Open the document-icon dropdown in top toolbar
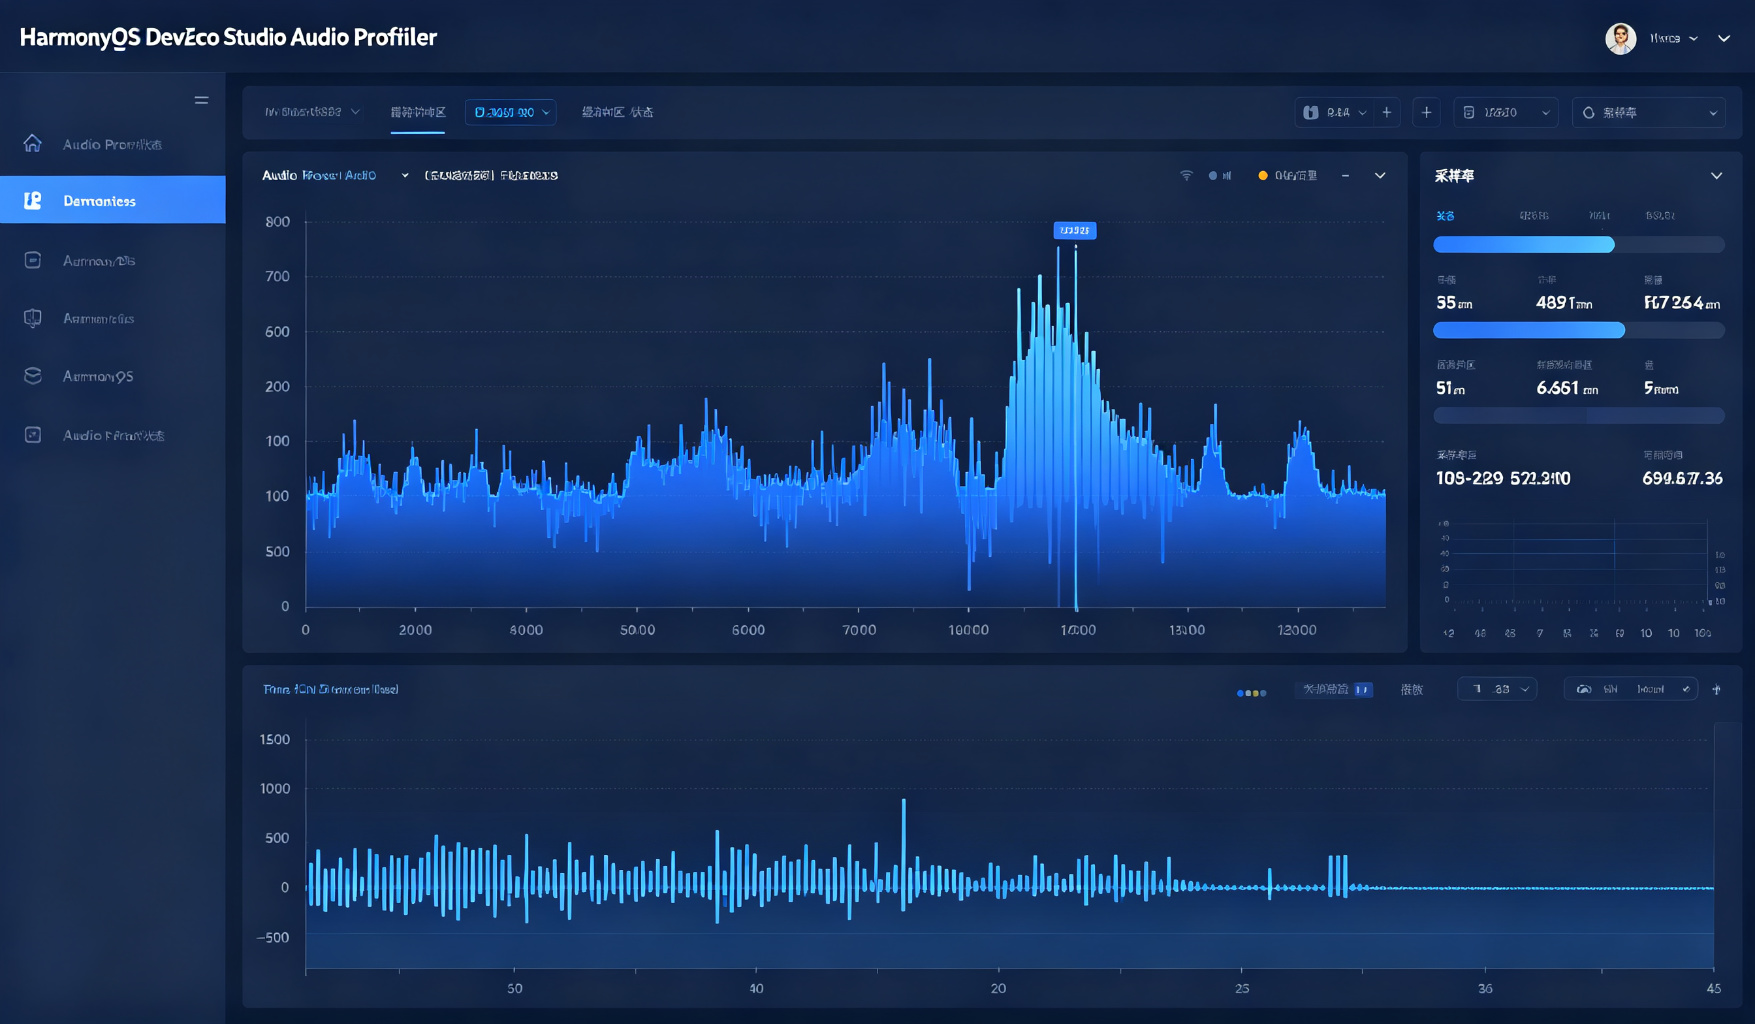This screenshot has width=1755, height=1024. (x=1505, y=112)
